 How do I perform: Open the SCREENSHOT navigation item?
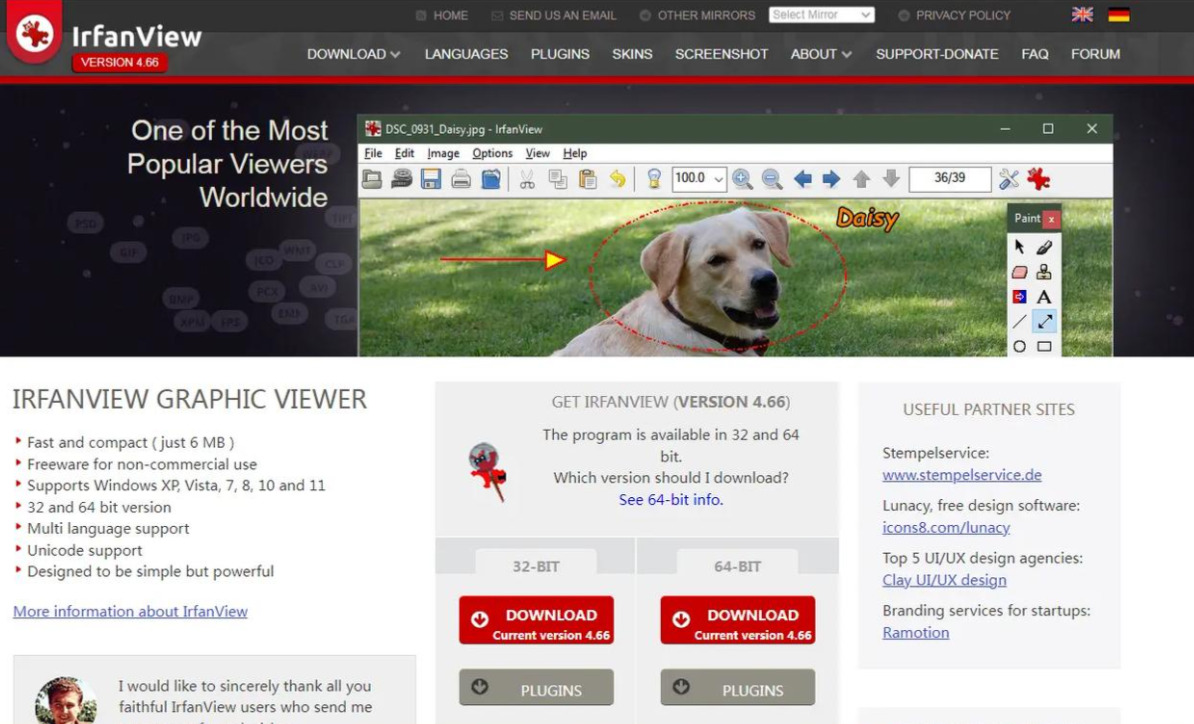pos(721,54)
